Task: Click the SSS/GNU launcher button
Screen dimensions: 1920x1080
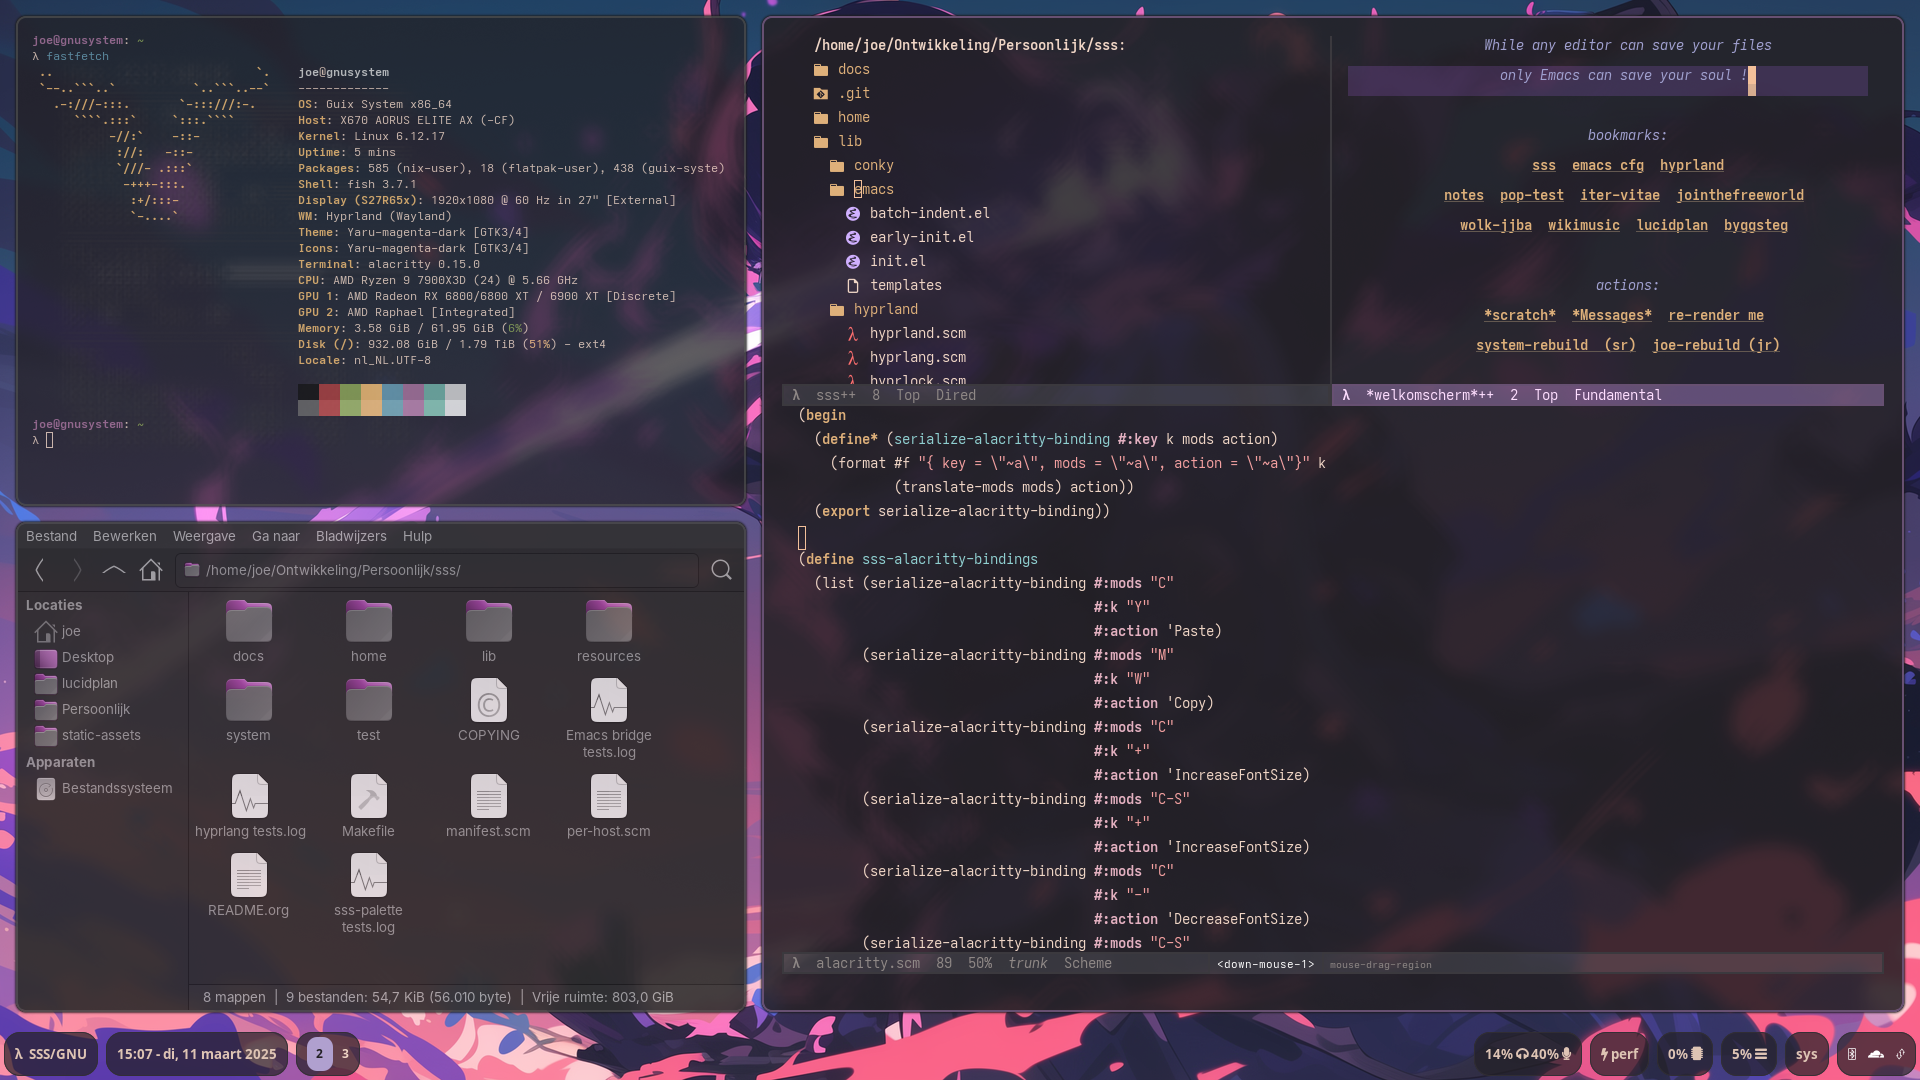Action: 50,1054
